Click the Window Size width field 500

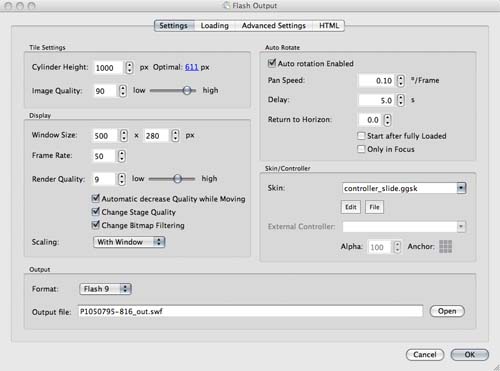point(104,136)
